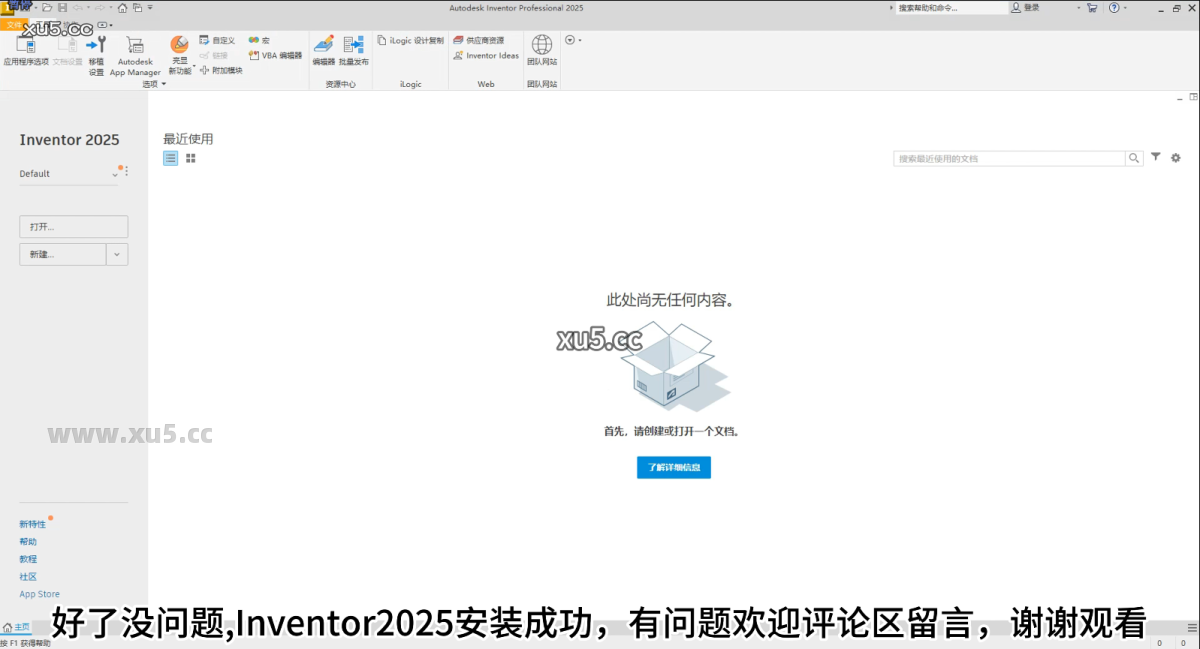Open the 选项 panel dropdown in ribbon

(163, 84)
